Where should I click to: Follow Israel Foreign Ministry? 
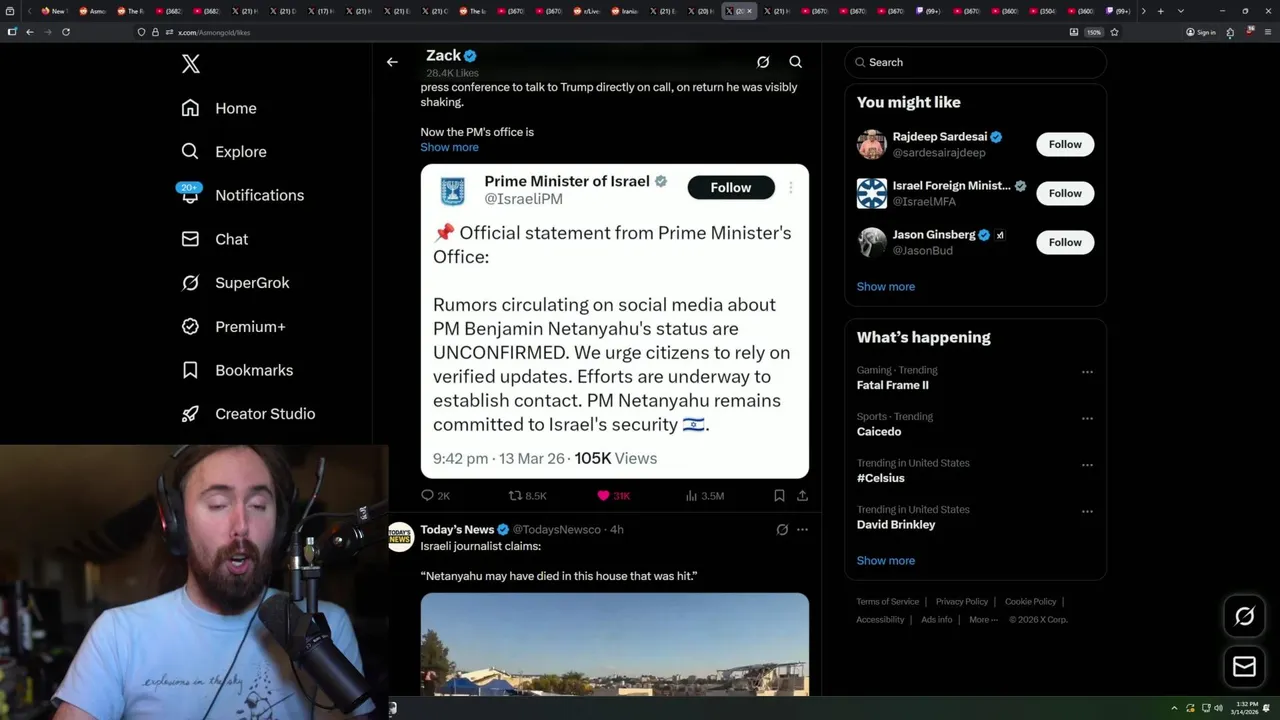1065,193
